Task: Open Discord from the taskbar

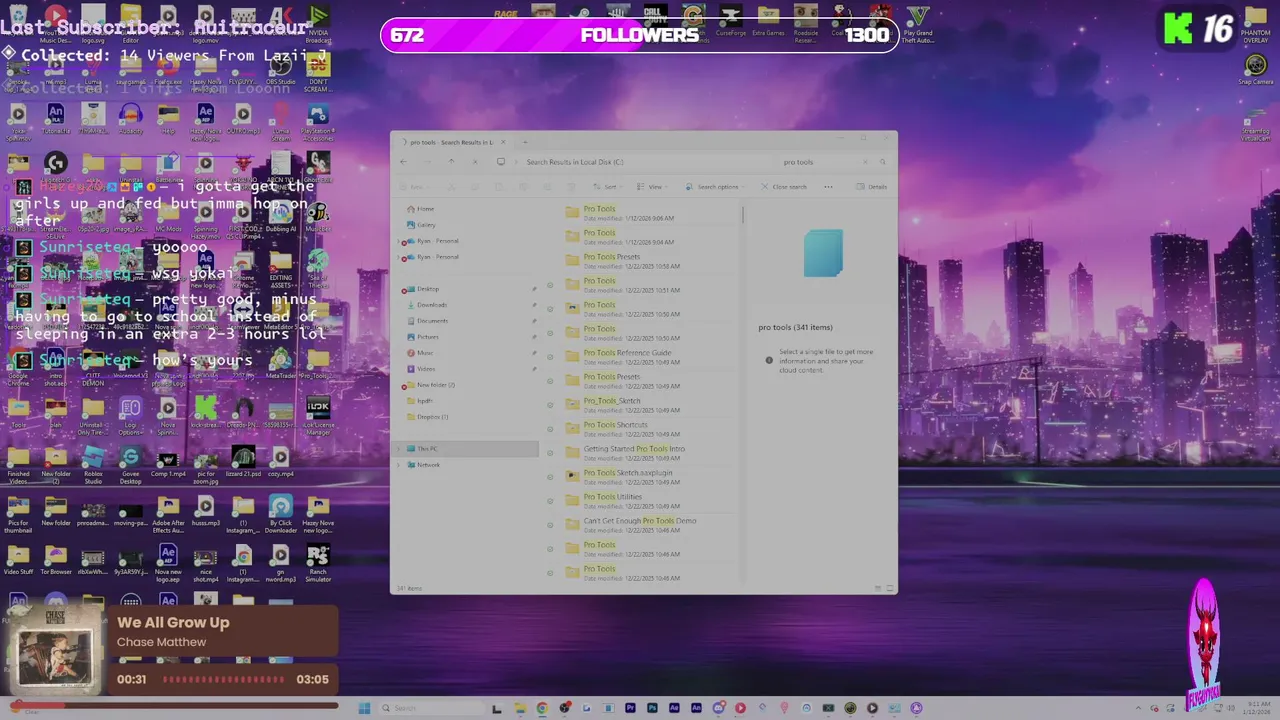Action: [718, 708]
